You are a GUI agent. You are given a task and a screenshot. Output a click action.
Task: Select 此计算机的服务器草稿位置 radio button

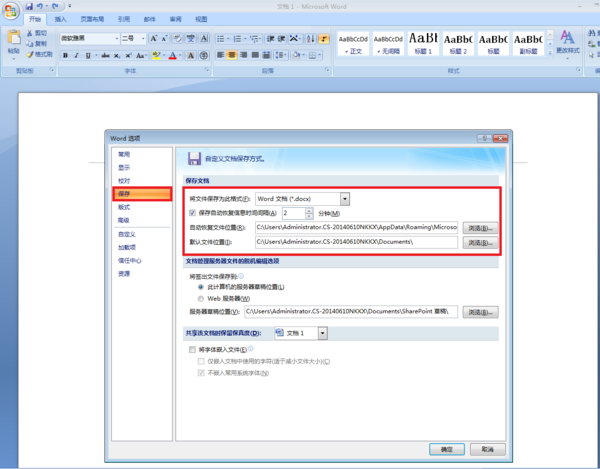201,287
